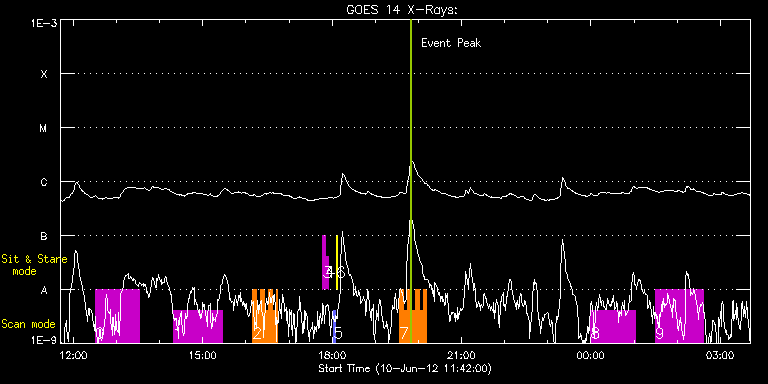
Task: Click the orange scan block labeled 2
Action: tap(265, 316)
